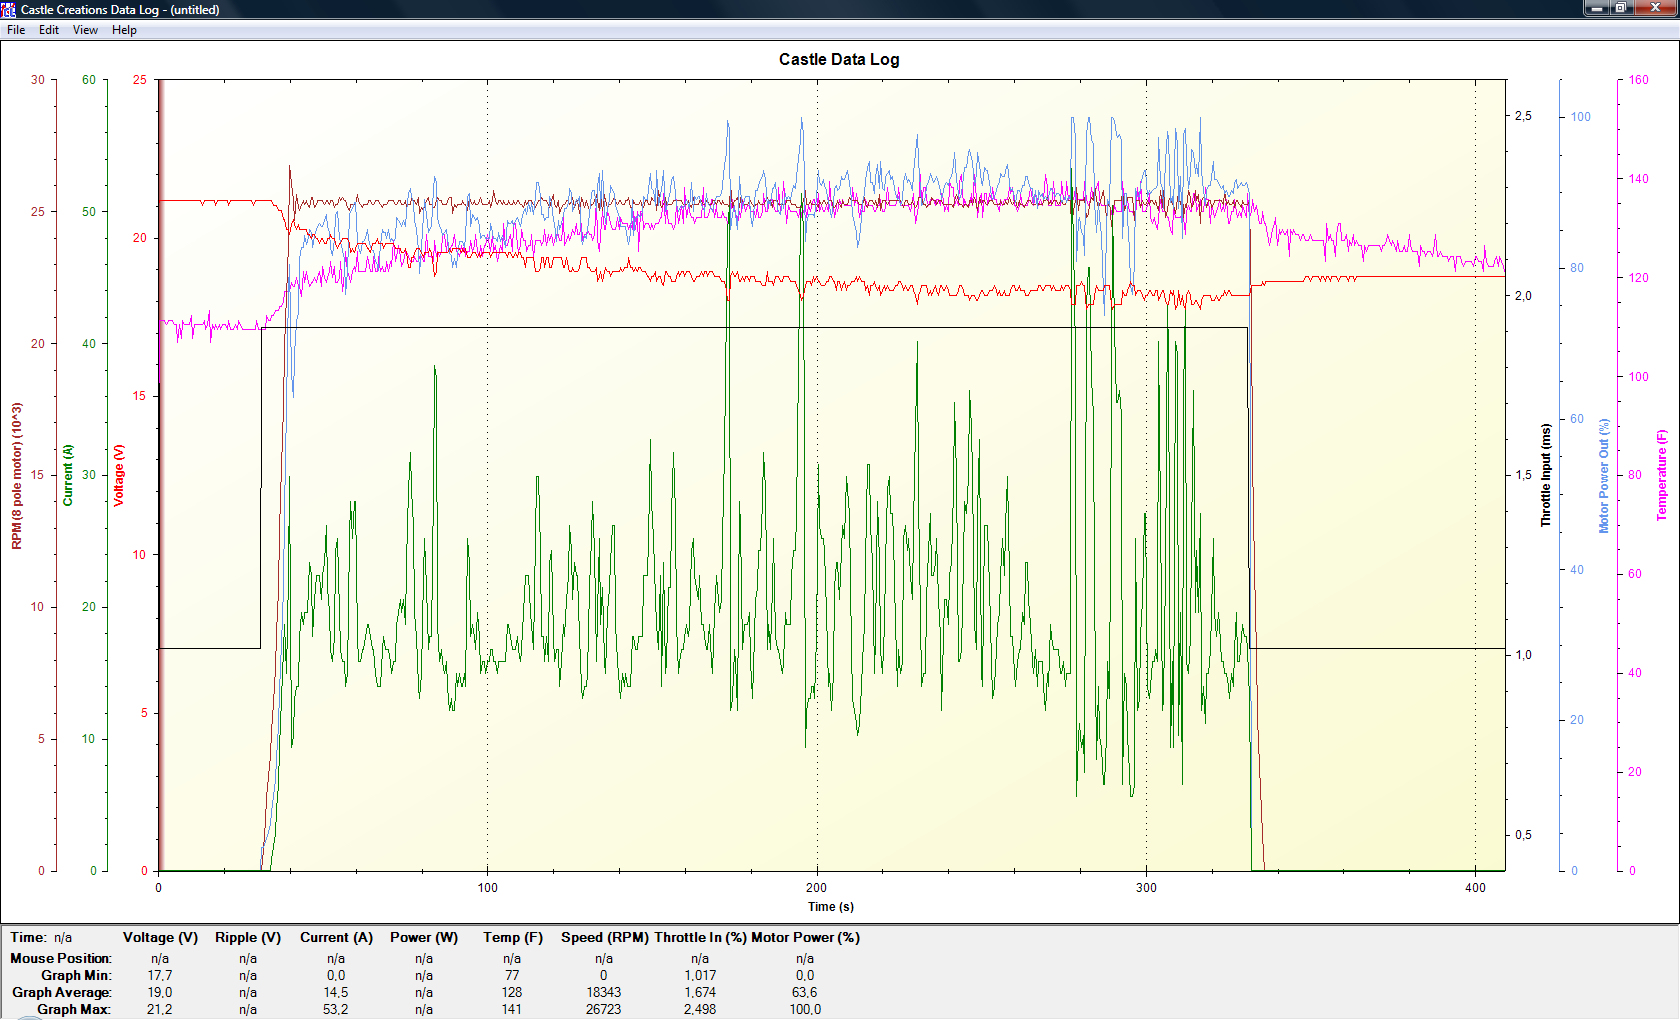This screenshot has height=1020, width=1680.
Task: Click the Graph Average temperature value 128
Action: [512, 993]
